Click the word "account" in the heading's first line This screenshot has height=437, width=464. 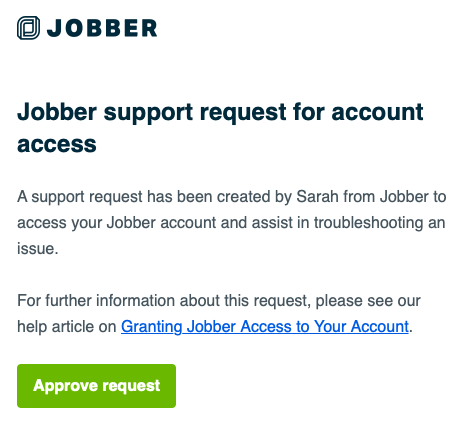tap(377, 112)
